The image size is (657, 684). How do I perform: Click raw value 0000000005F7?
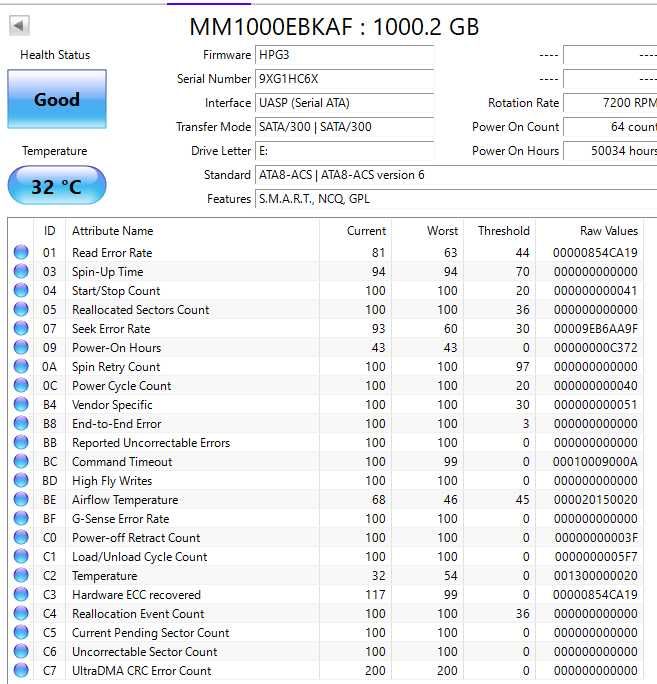(595, 557)
